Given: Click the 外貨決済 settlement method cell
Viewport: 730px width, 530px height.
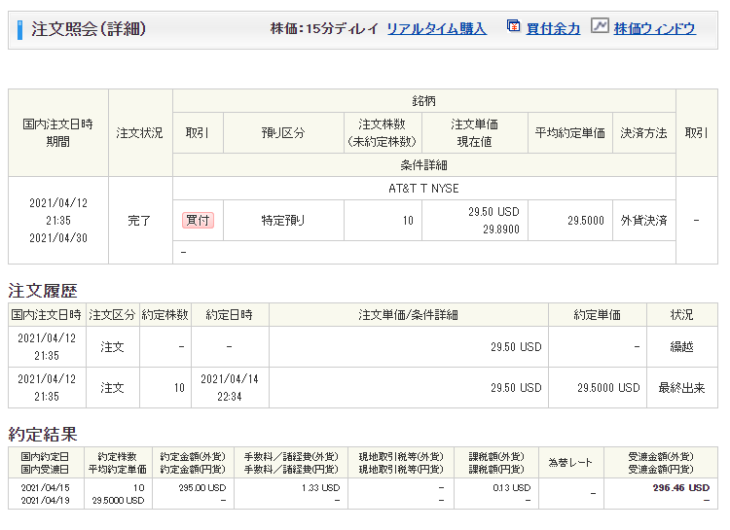Looking at the screenshot, I should click(x=644, y=220).
